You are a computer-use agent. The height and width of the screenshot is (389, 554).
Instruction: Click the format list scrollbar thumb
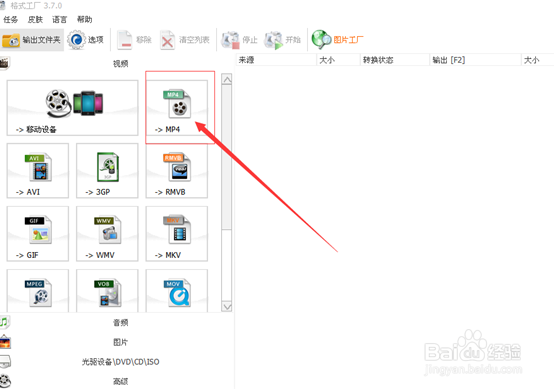click(x=227, y=157)
